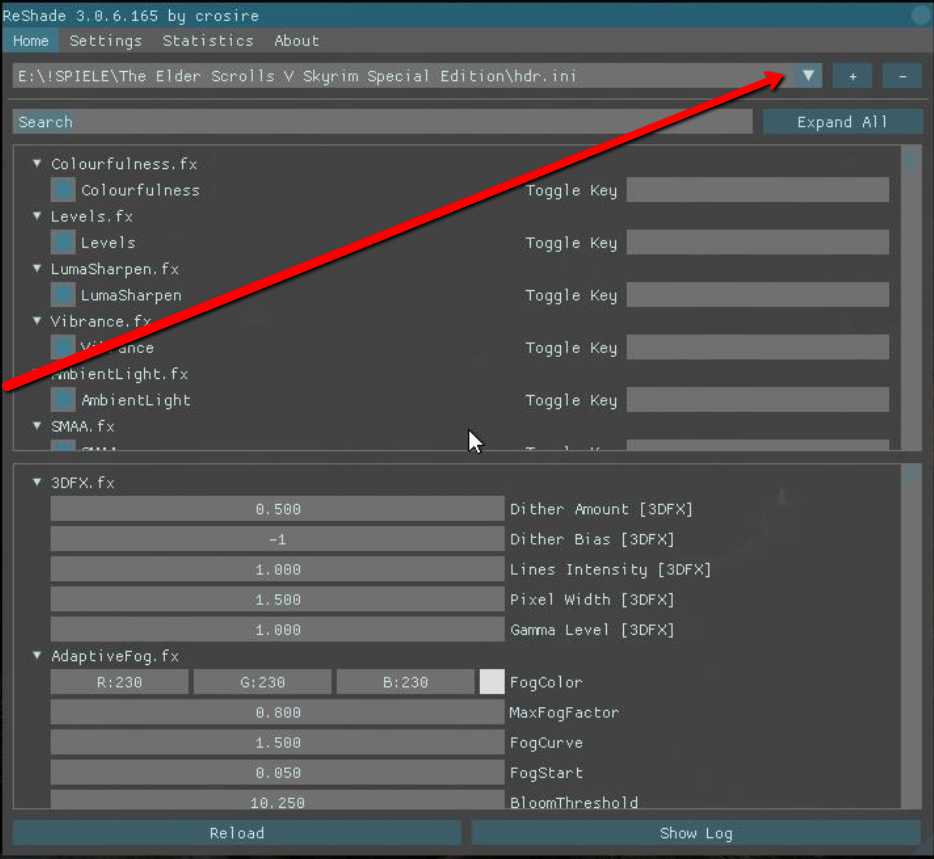Screen dimensions: 934x859
Task: Enable the AmbientLight effect checkbox
Action: (64, 400)
